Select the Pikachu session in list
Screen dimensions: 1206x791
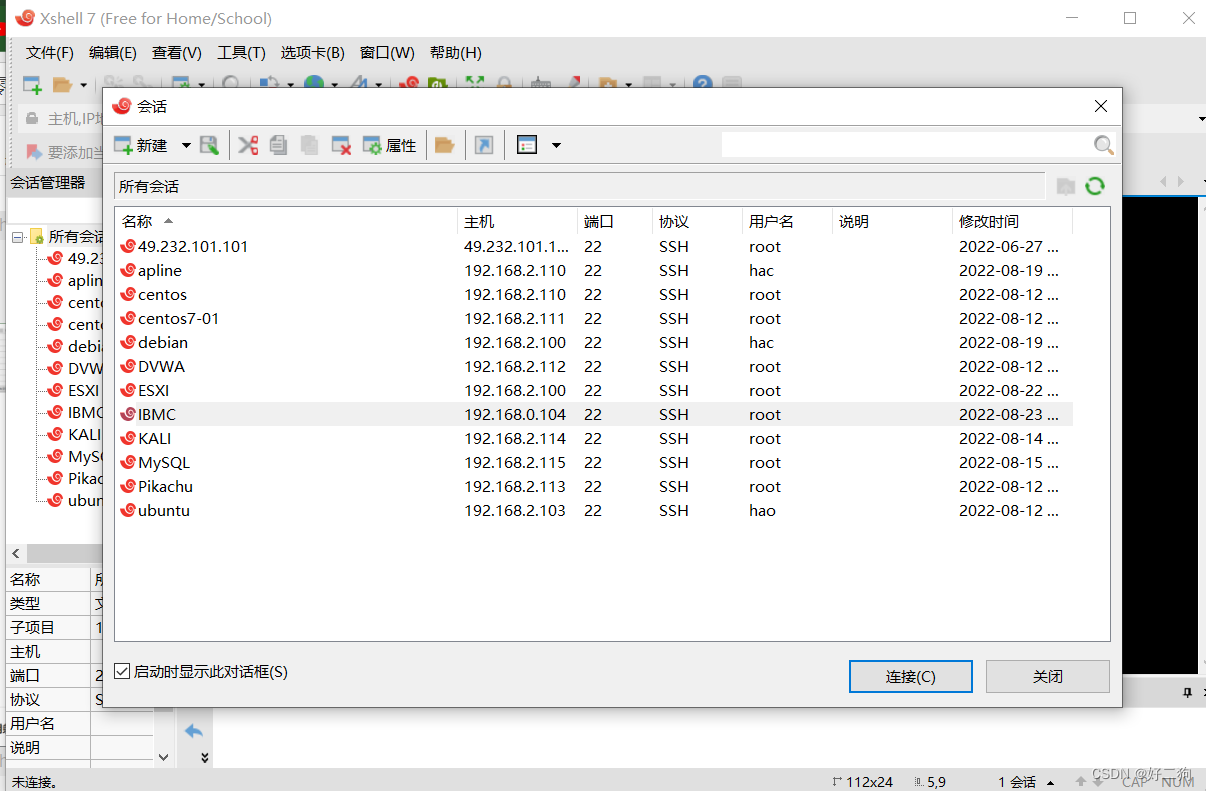pos(594,486)
